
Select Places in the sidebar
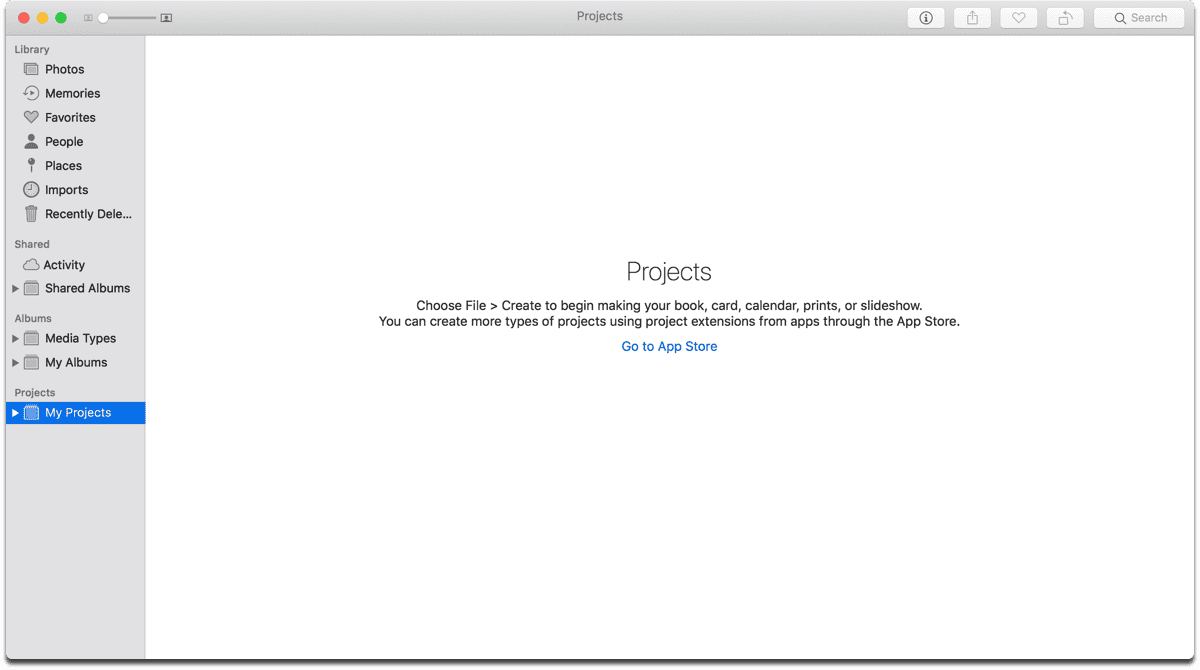point(63,166)
